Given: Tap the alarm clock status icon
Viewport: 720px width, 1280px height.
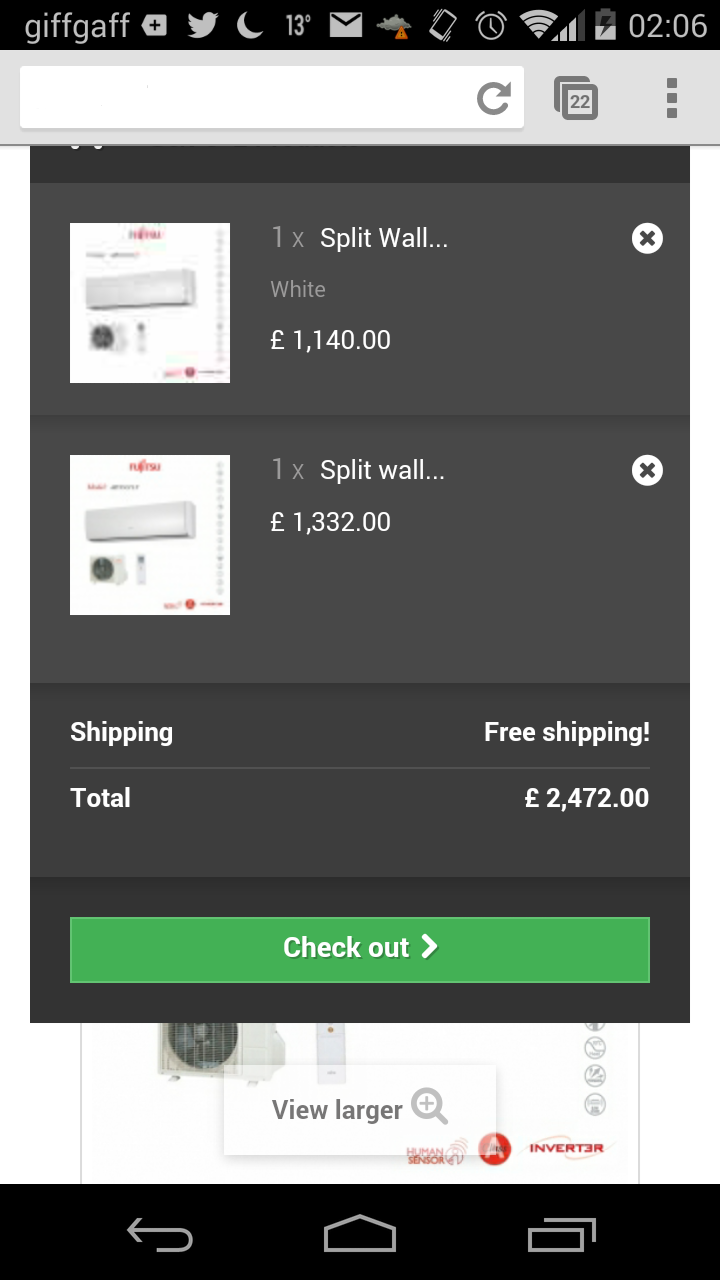Looking at the screenshot, I should click(x=490, y=25).
